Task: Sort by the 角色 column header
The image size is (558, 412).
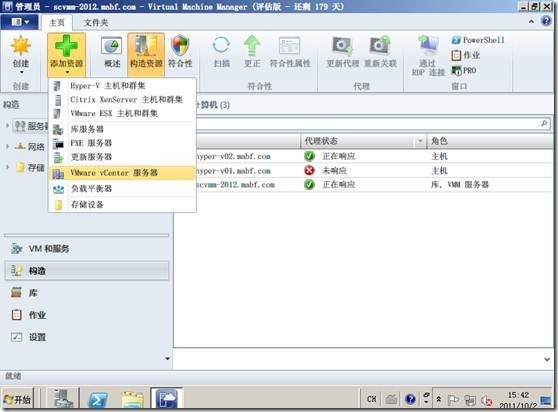Action: pos(490,141)
